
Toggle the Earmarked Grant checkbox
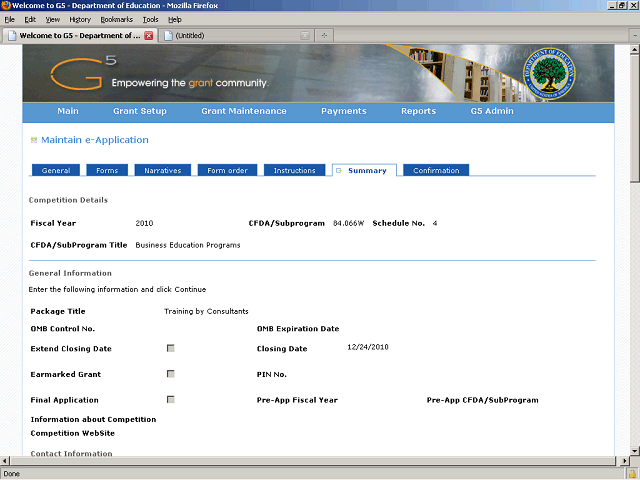coord(171,374)
